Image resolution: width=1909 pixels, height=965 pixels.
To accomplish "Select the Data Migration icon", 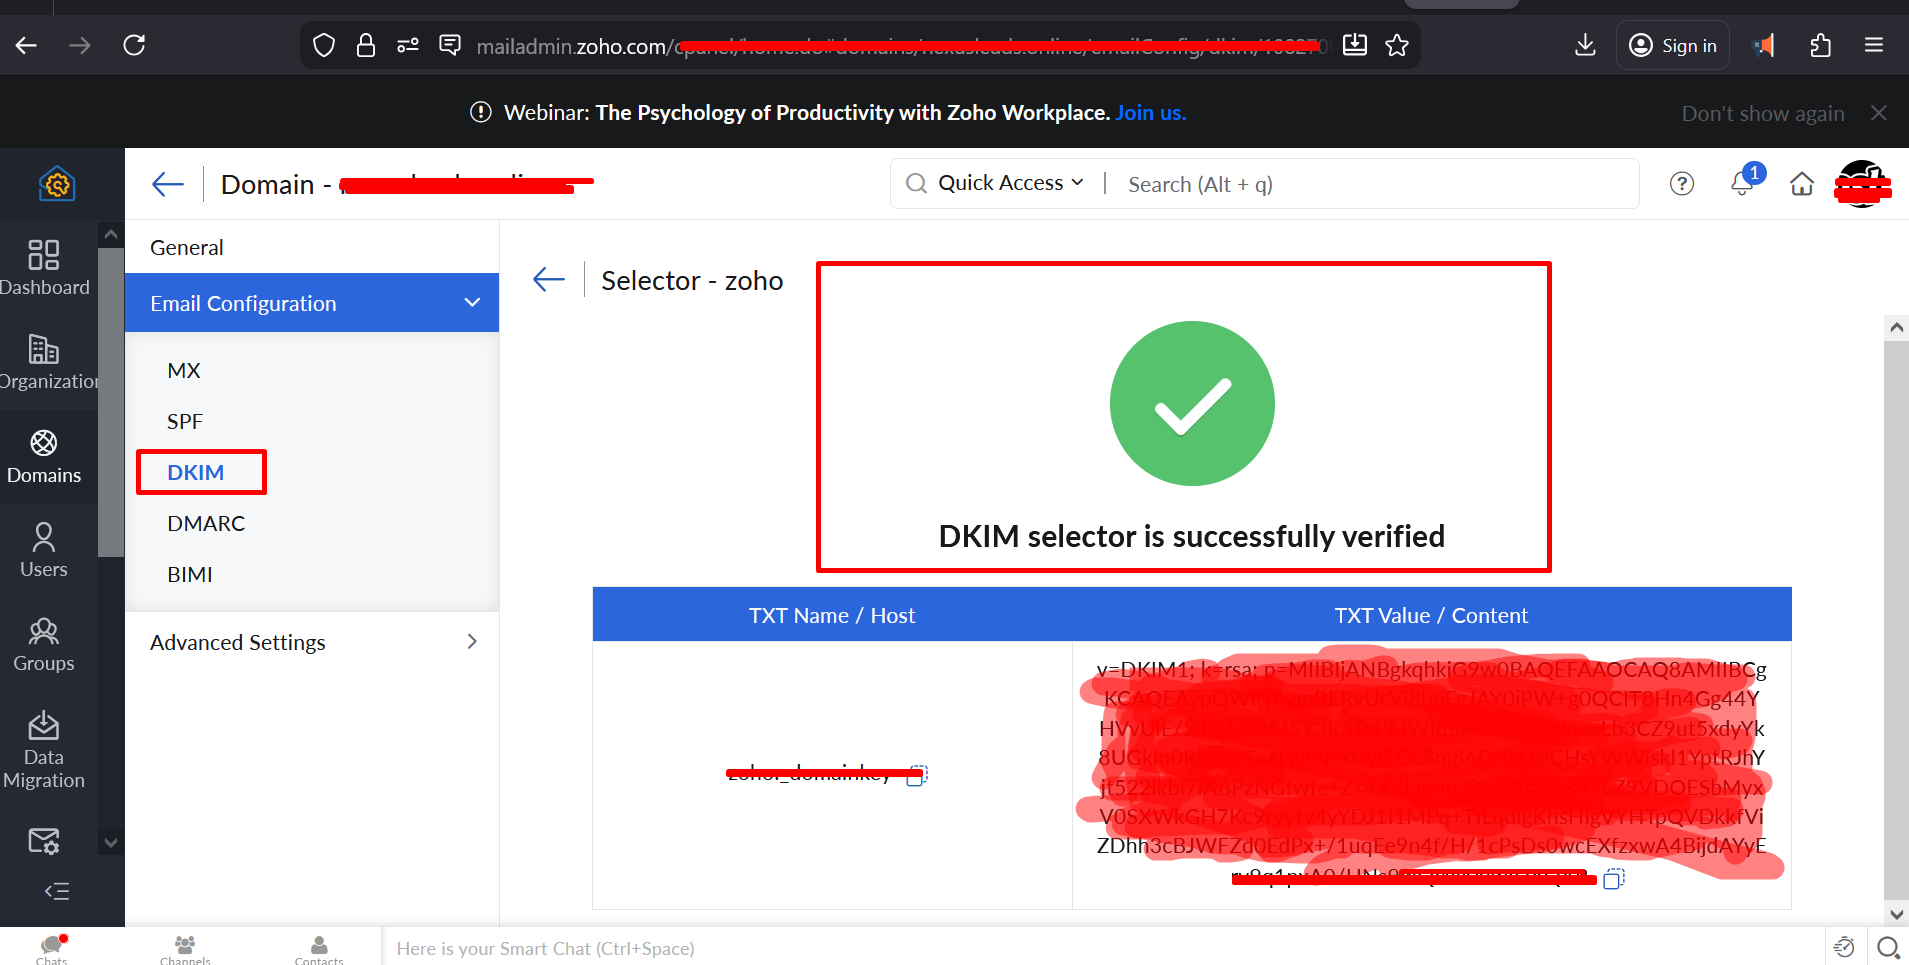I will click(44, 741).
